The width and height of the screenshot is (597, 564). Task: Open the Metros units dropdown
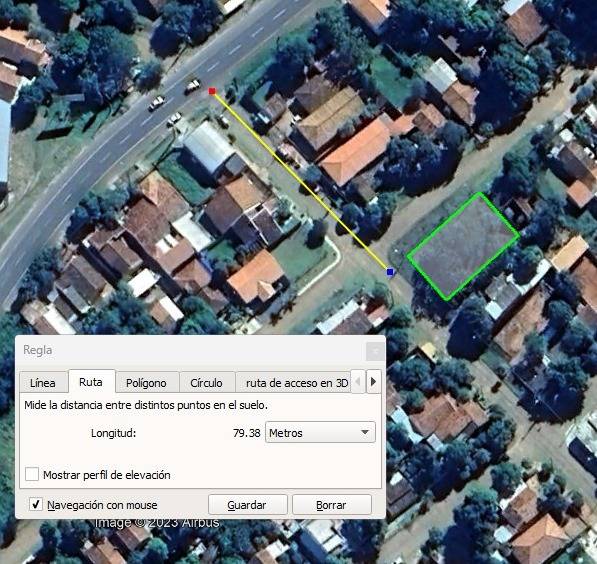320,432
